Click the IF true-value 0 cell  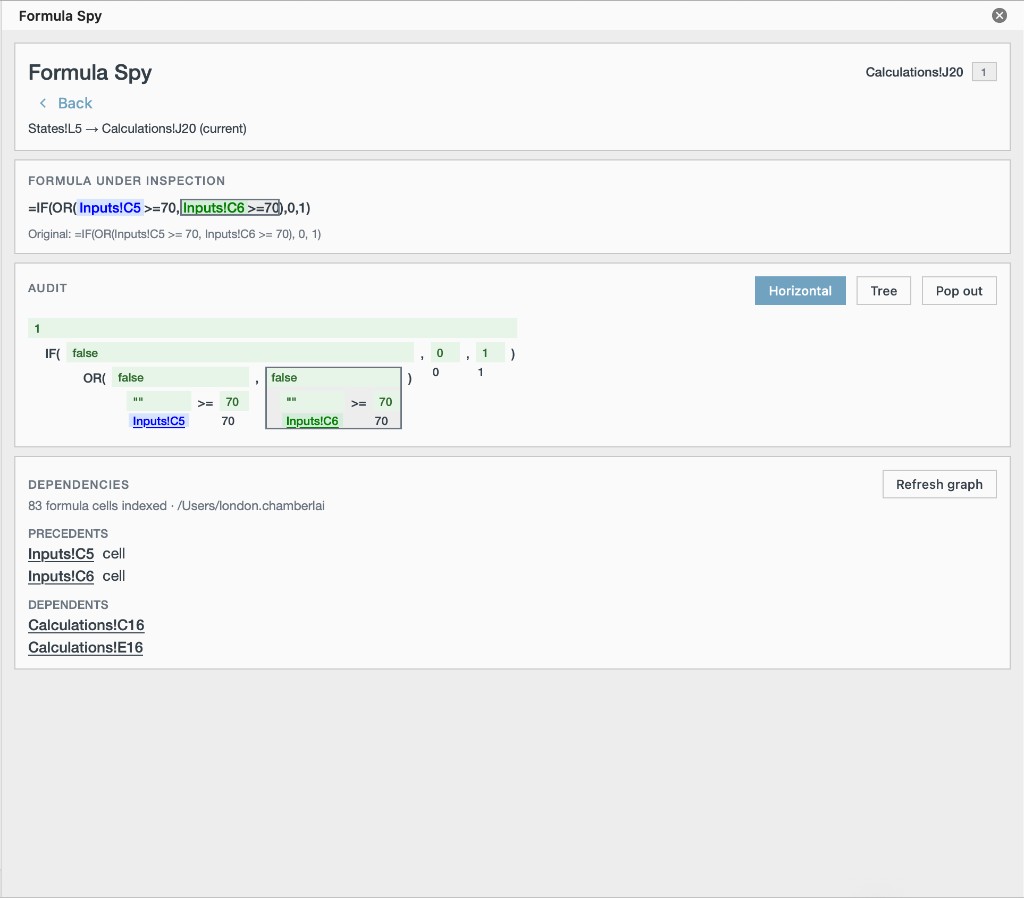tap(445, 353)
